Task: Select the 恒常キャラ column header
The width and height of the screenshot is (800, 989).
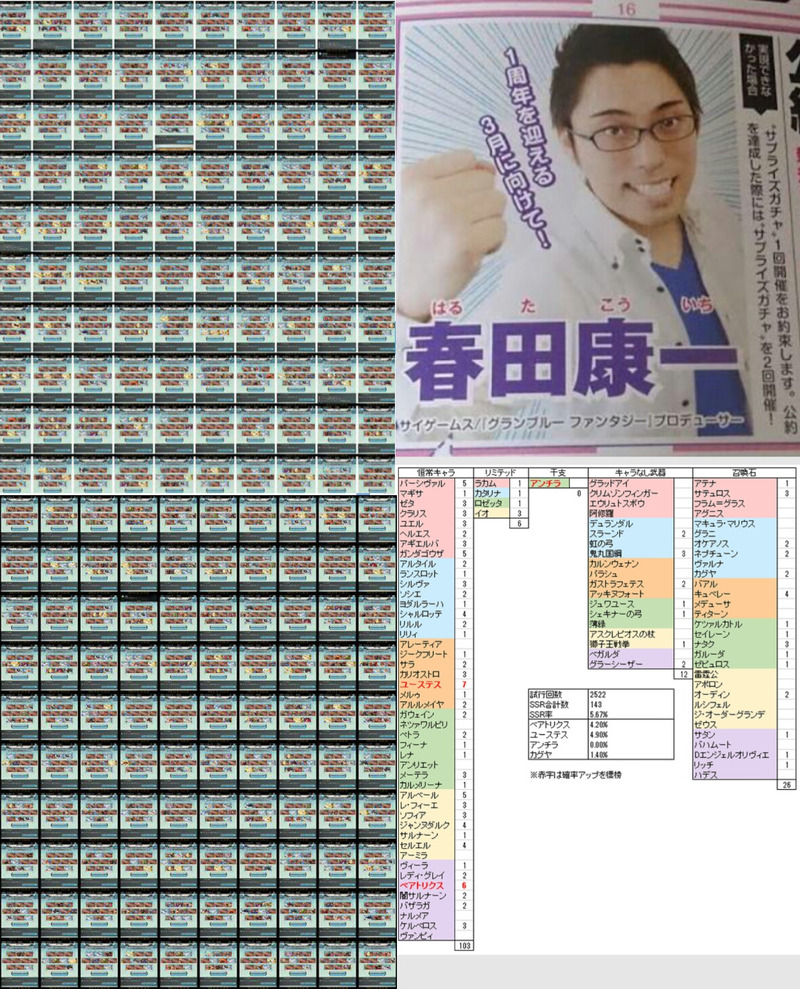Action: (x=436, y=472)
